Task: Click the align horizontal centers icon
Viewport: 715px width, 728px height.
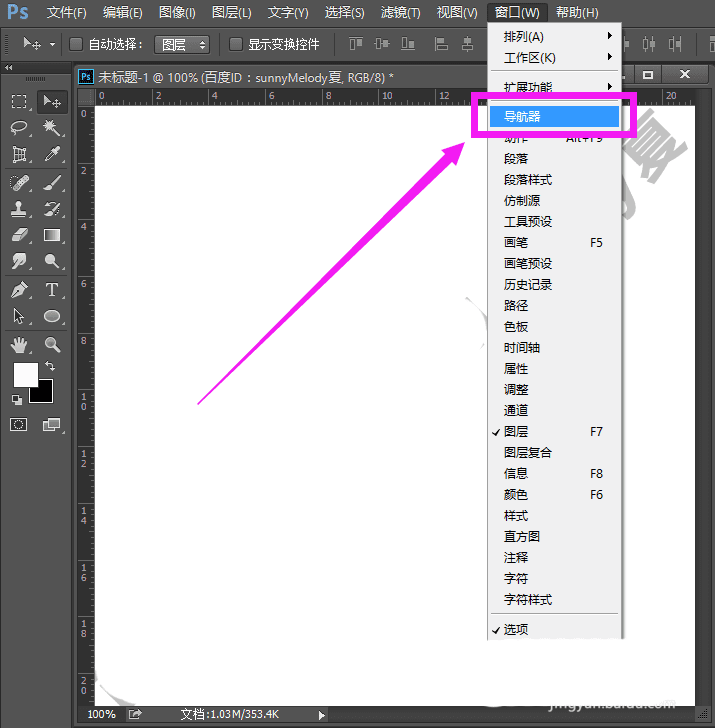Action: [467, 44]
